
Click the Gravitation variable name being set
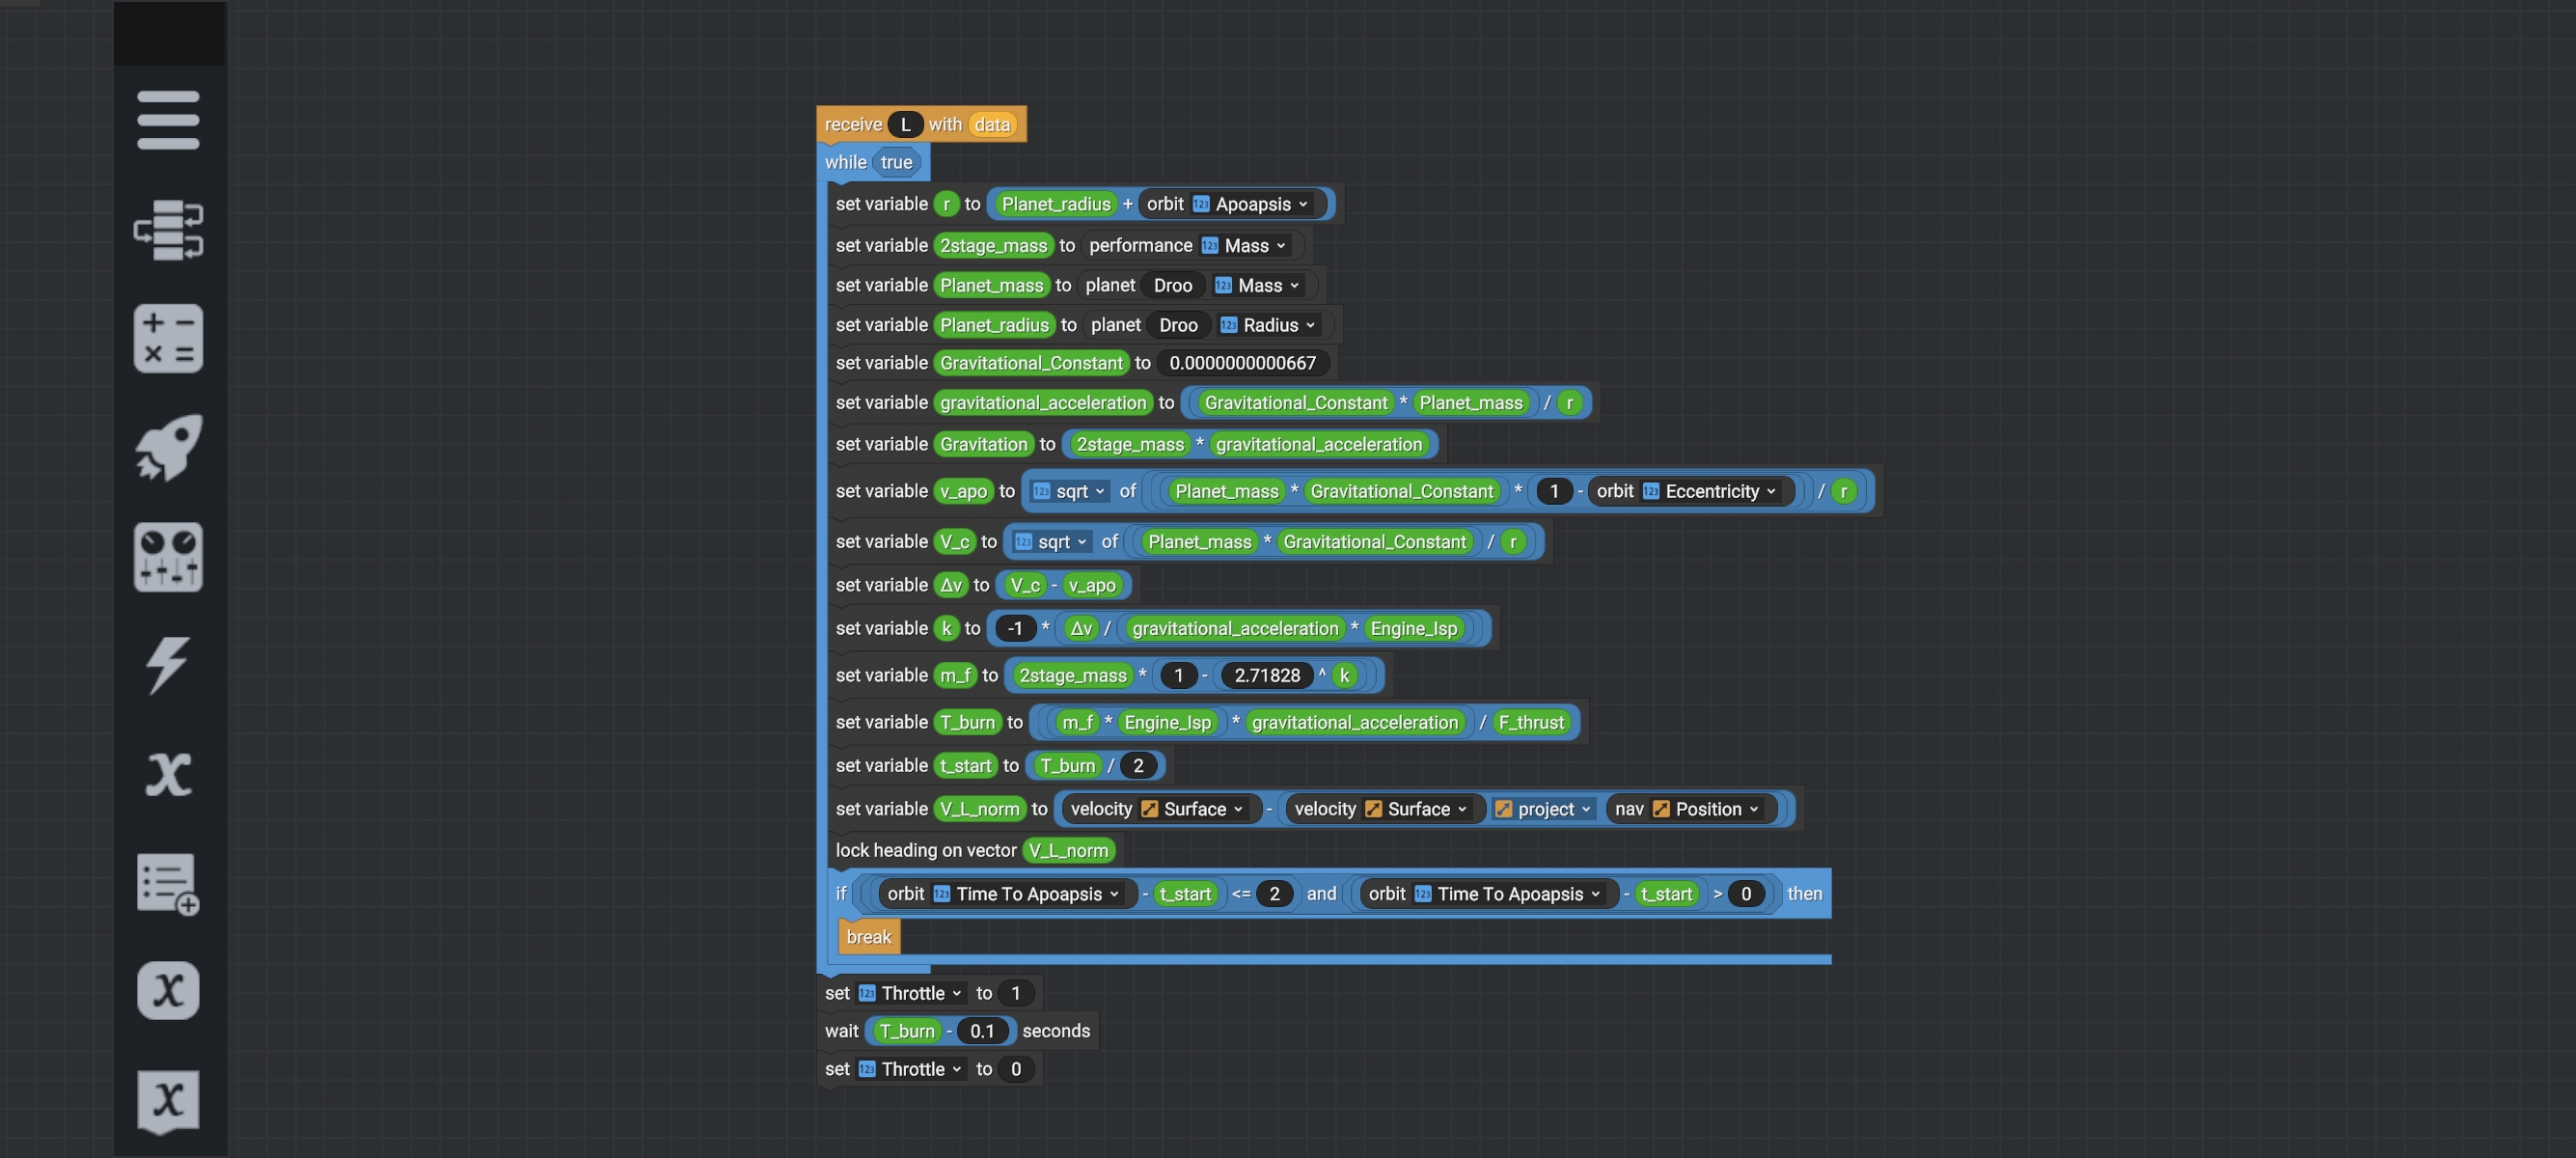[x=983, y=445]
